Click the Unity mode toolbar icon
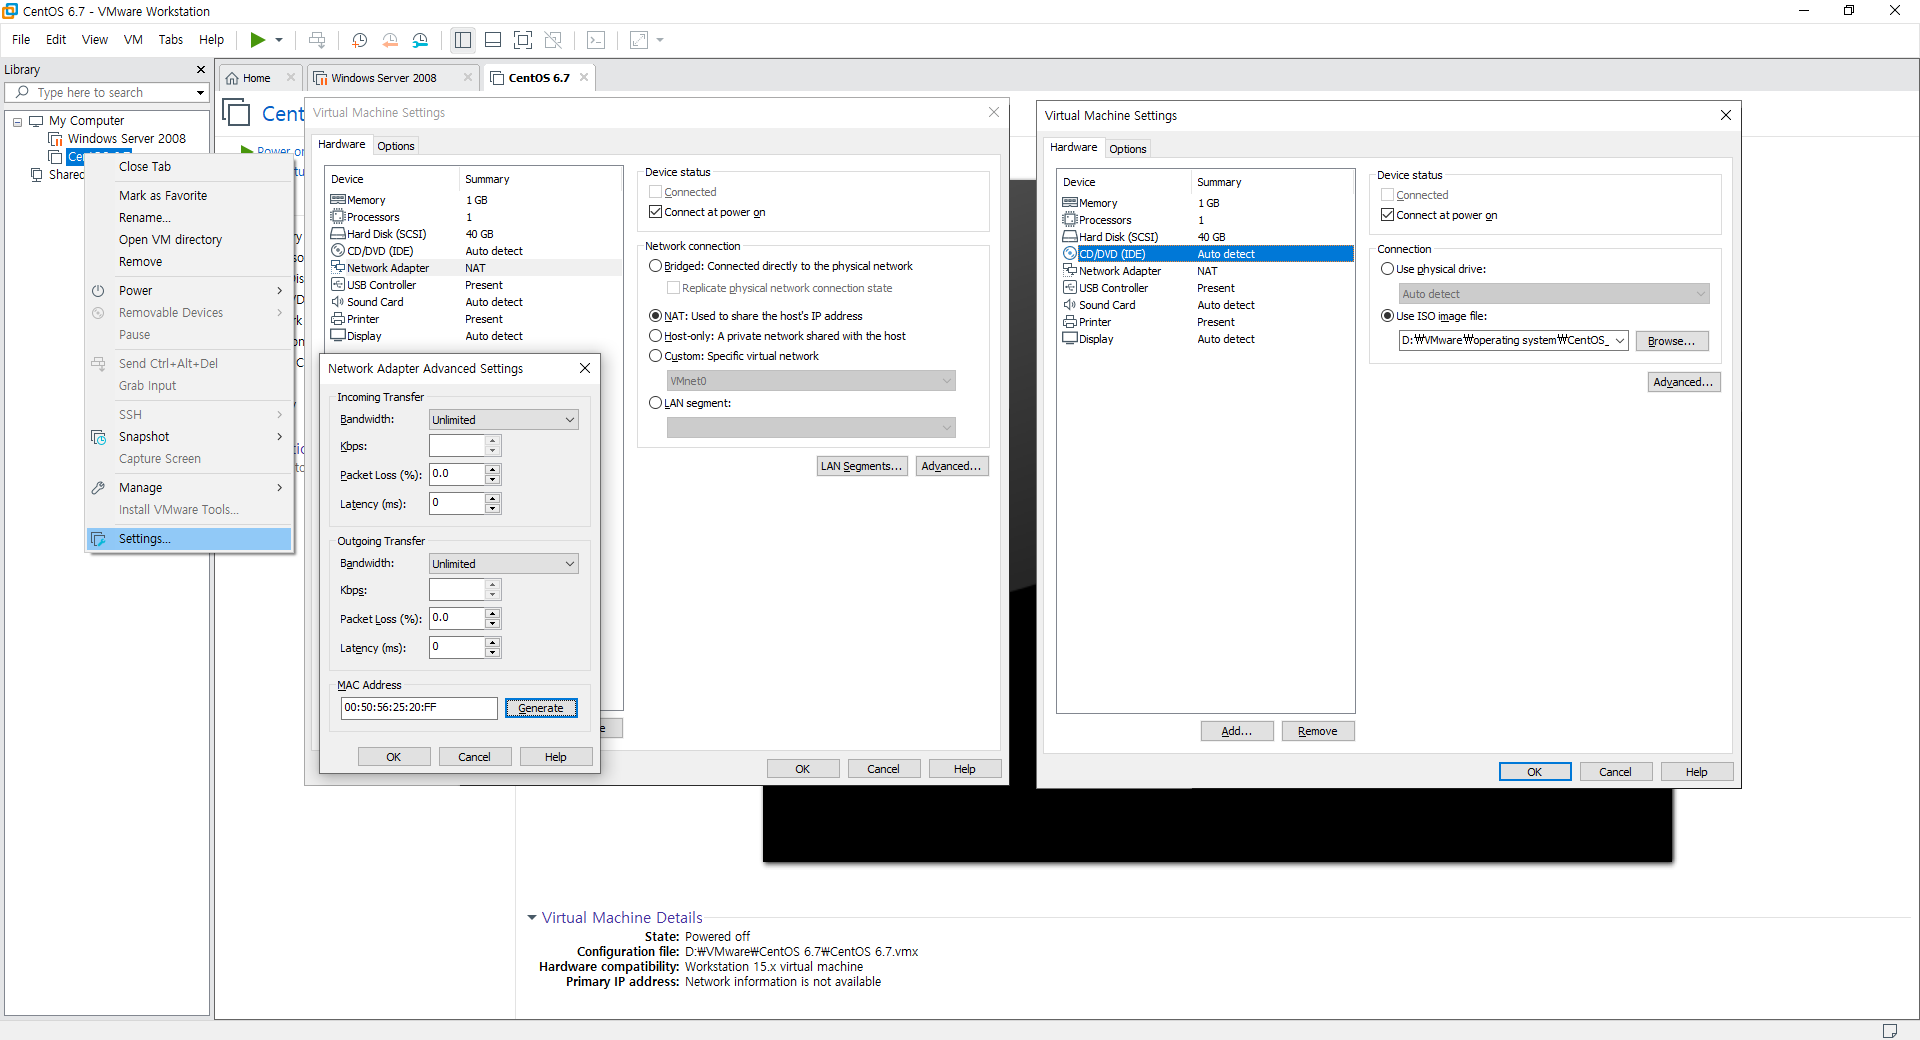Image resolution: width=1920 pixels, height=1040 pixels. pyautogui.click(x=553, y=40)
